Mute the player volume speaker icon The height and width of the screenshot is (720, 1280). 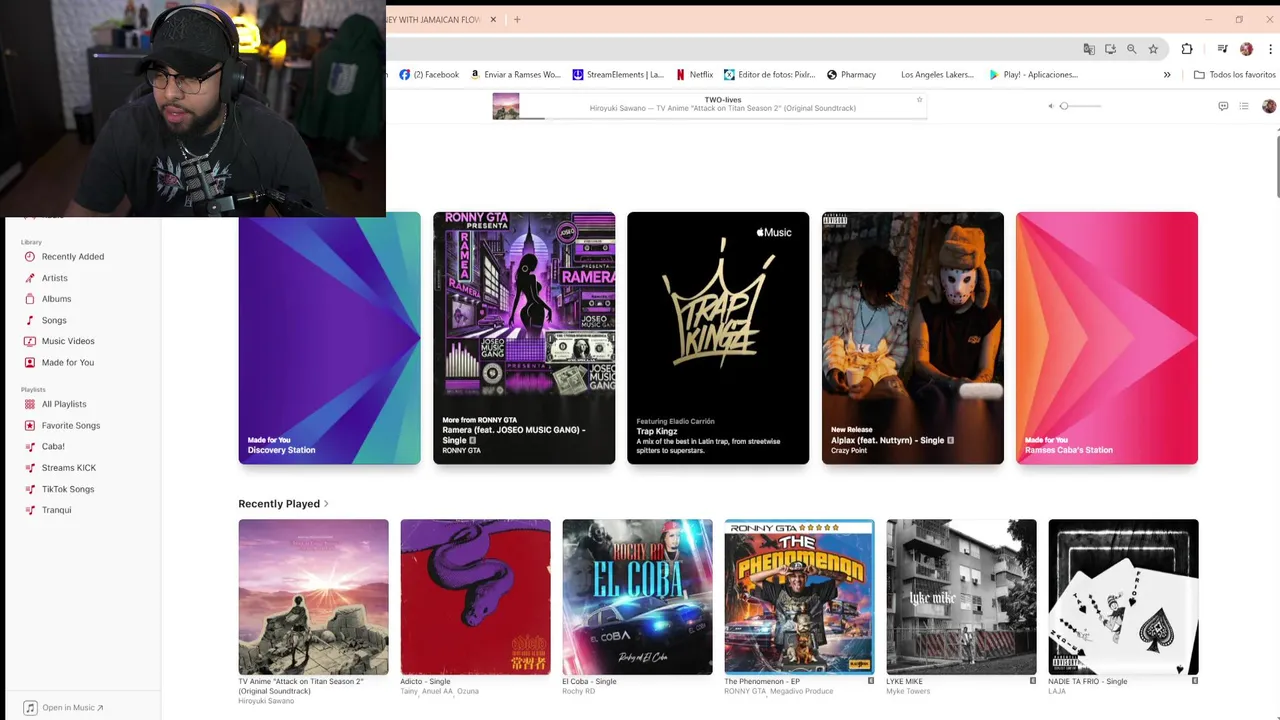1050,106
